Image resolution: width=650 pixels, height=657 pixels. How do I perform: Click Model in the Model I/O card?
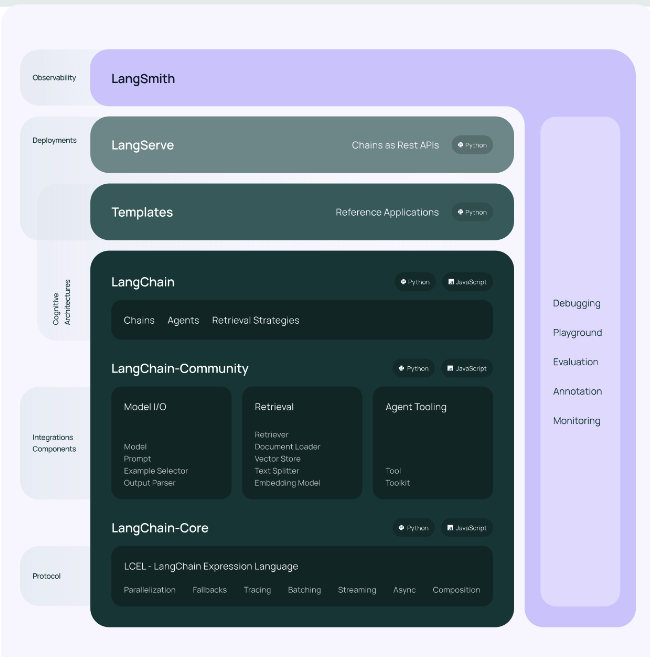click(135, 447)
